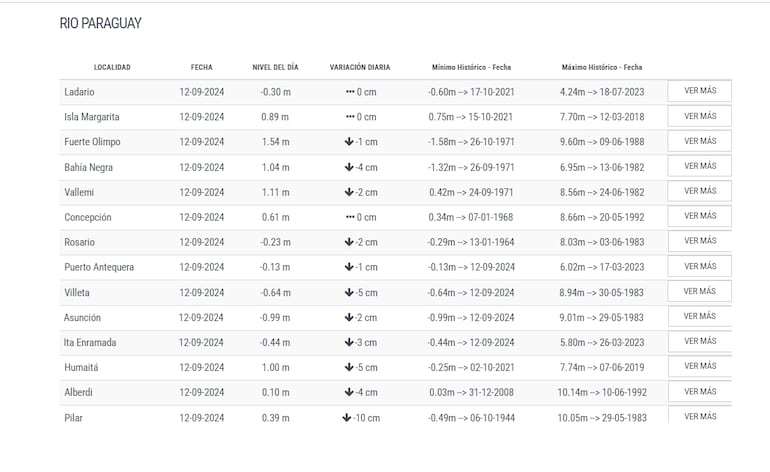Screen dimensions: 770x472
Task: Click the no-change dots icon in Concepción row
Action: tap(350, 217)
